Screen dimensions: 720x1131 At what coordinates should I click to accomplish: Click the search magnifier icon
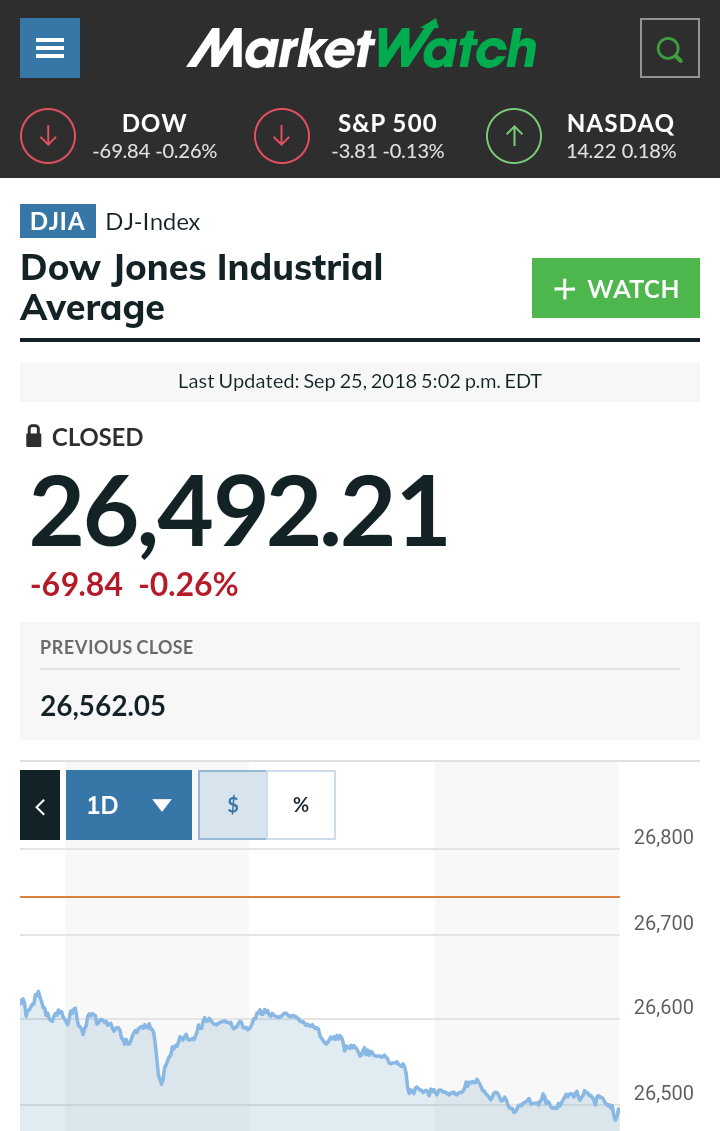coord(669,48)
